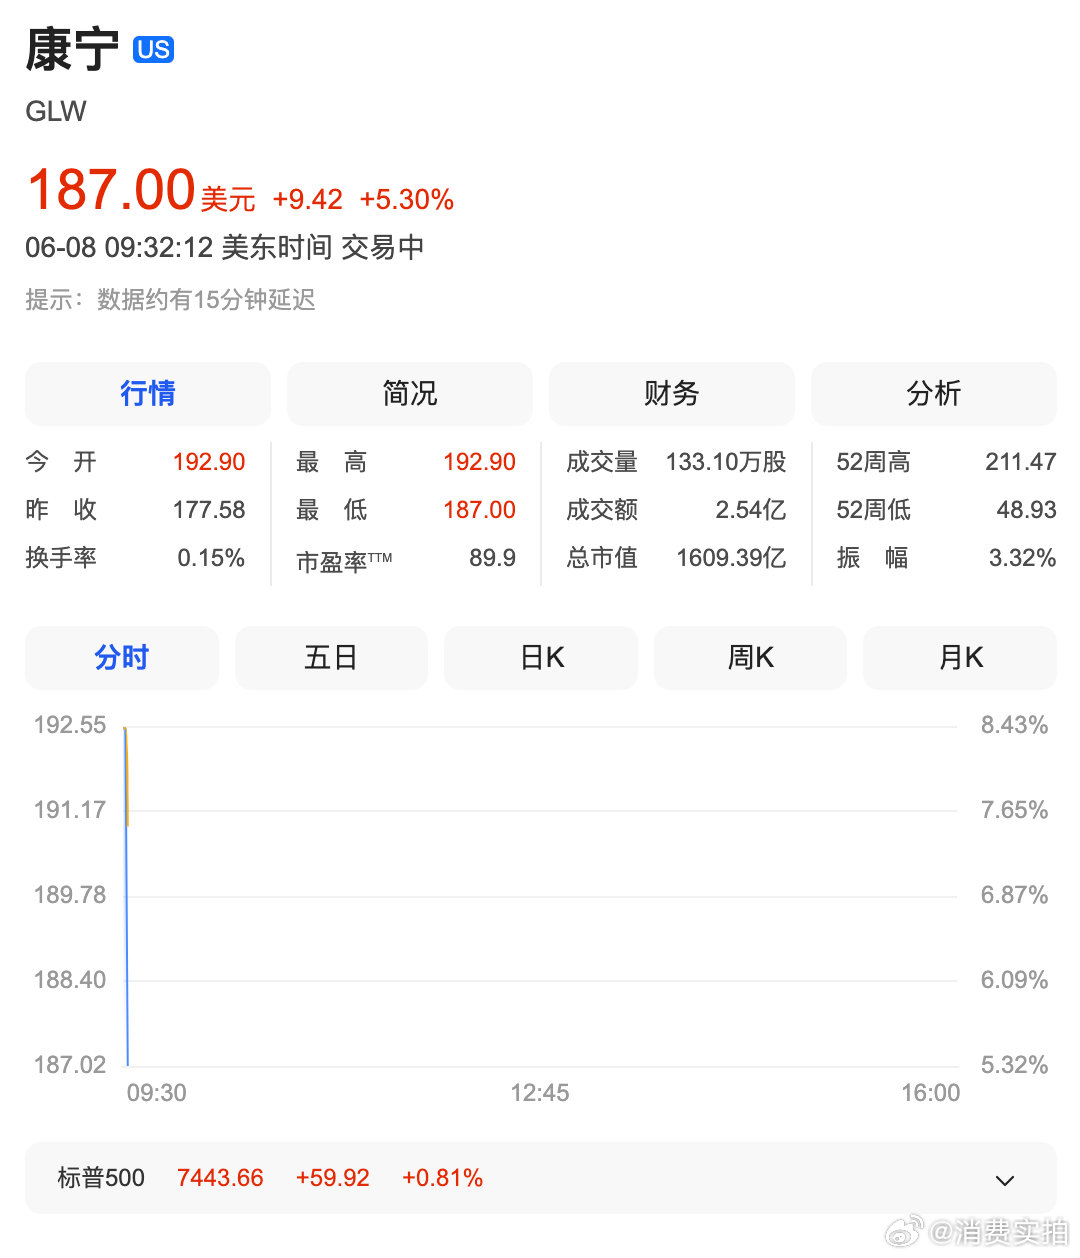Click the chart axis label 188.40

pos(70,980)
